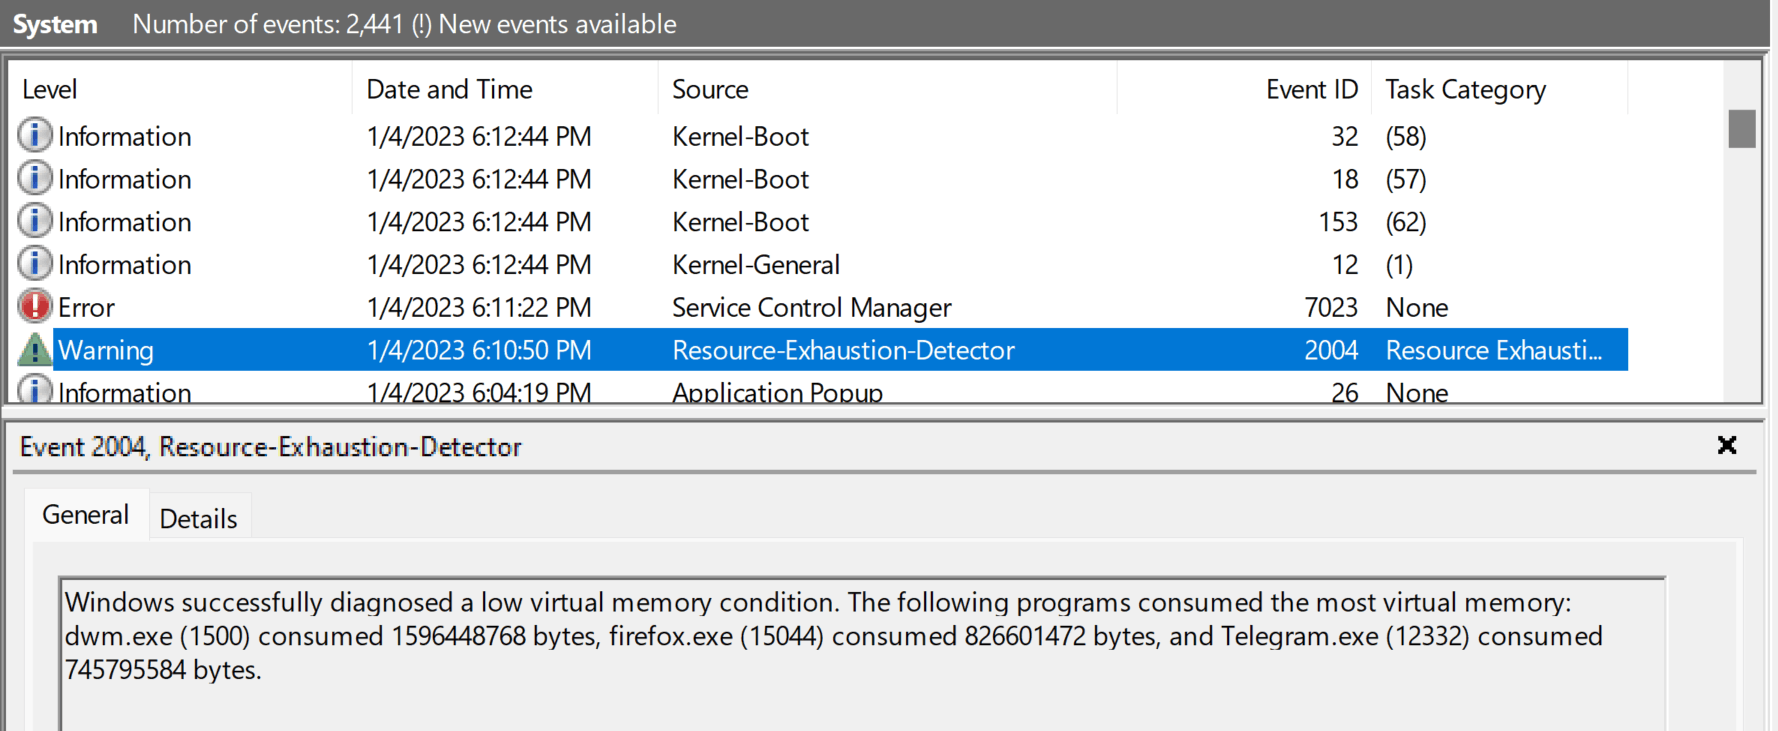The width and height of the screenshot is (1778, 731).
Task: Sort events by the Level column header
Action: 180,89
